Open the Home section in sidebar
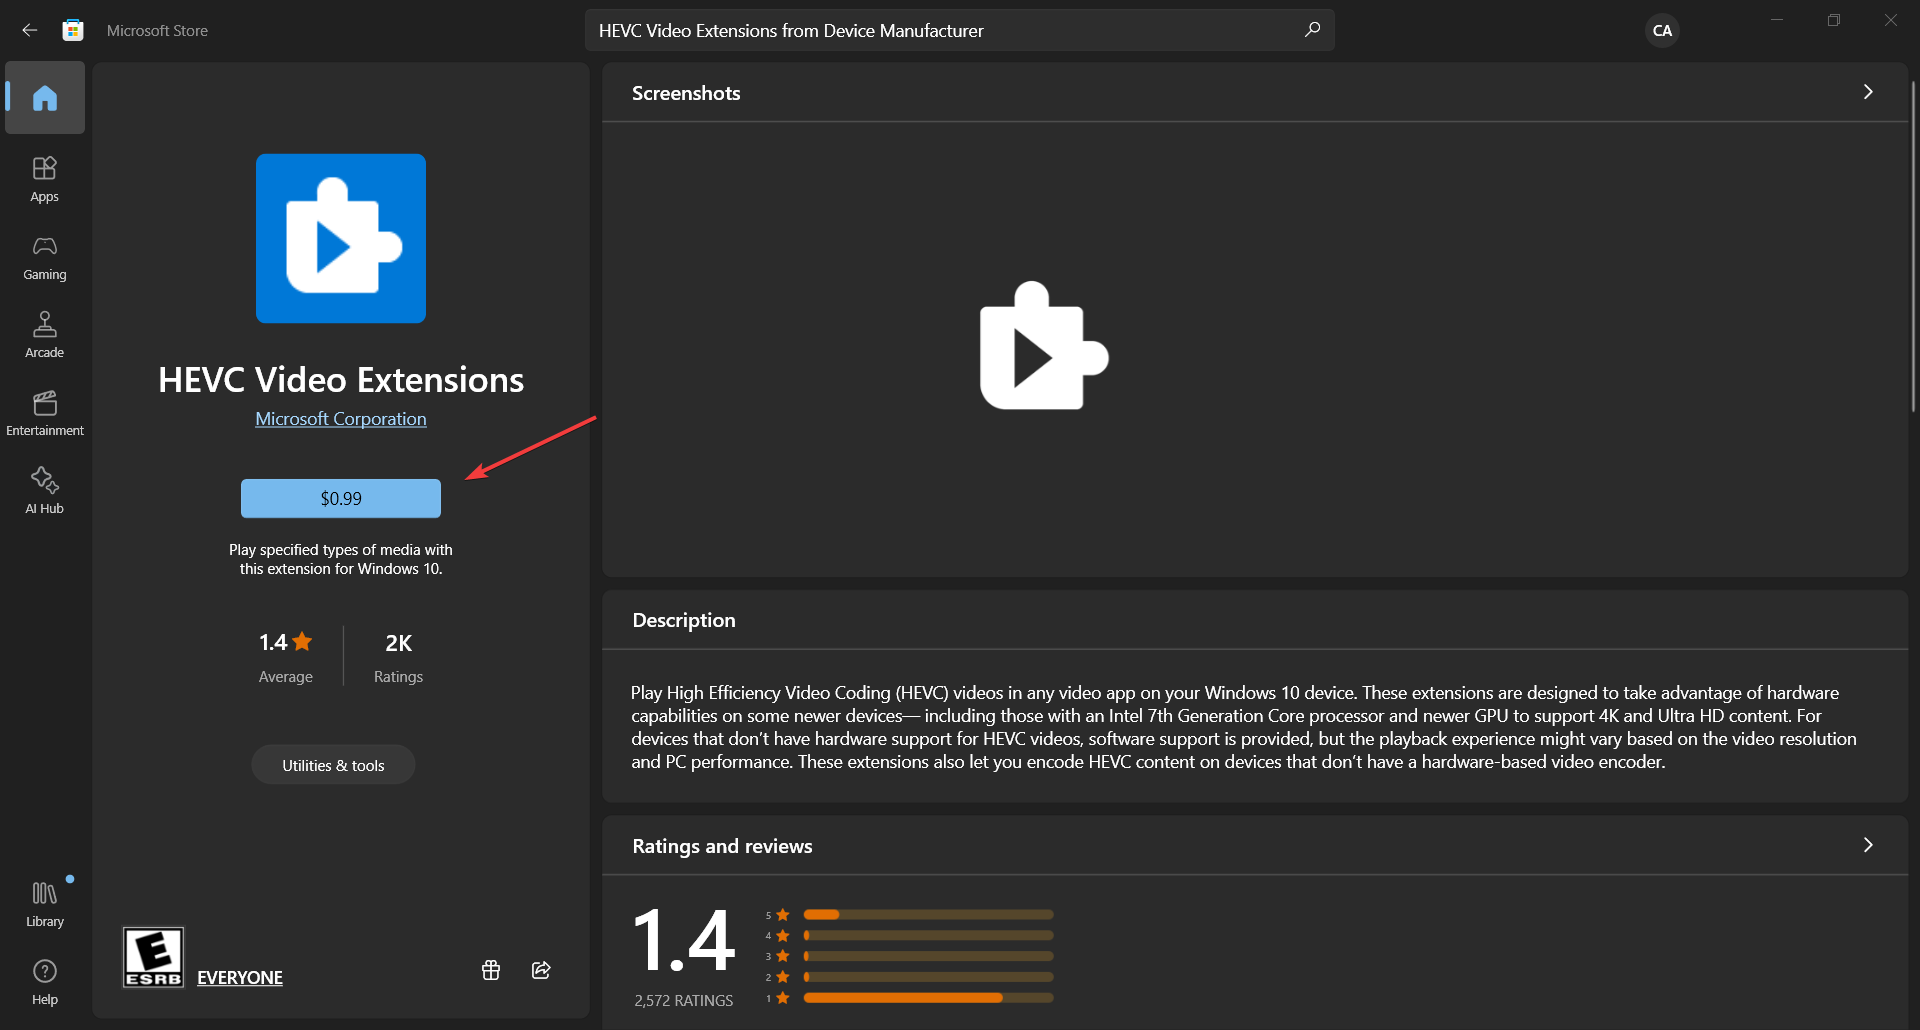This screenshot has width=1920, height=1030. (45, 97)
